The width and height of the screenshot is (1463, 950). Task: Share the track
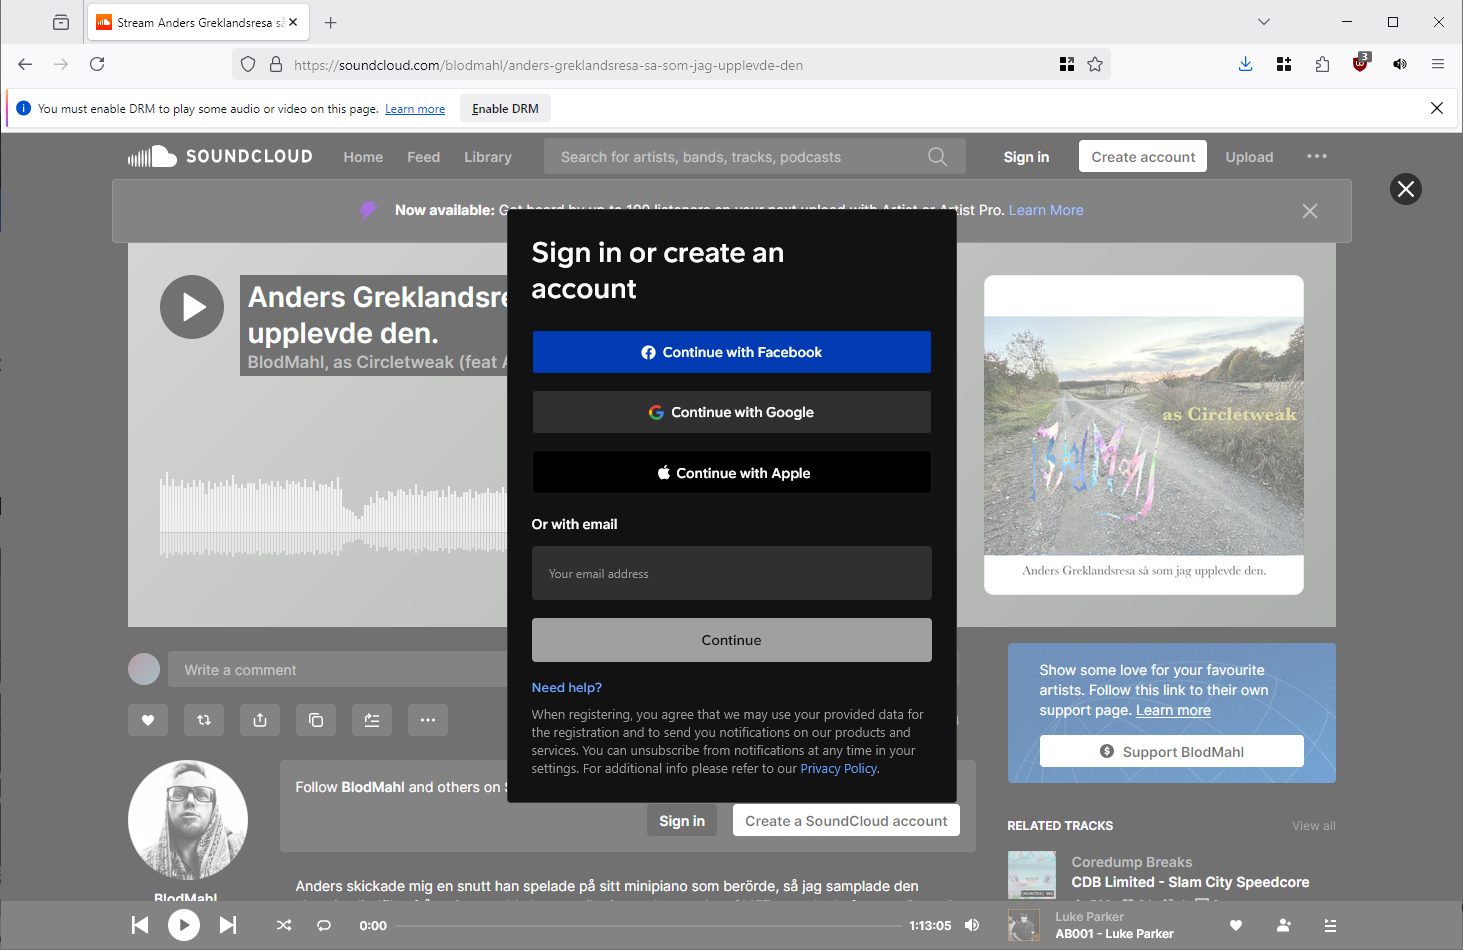point(260,720)
